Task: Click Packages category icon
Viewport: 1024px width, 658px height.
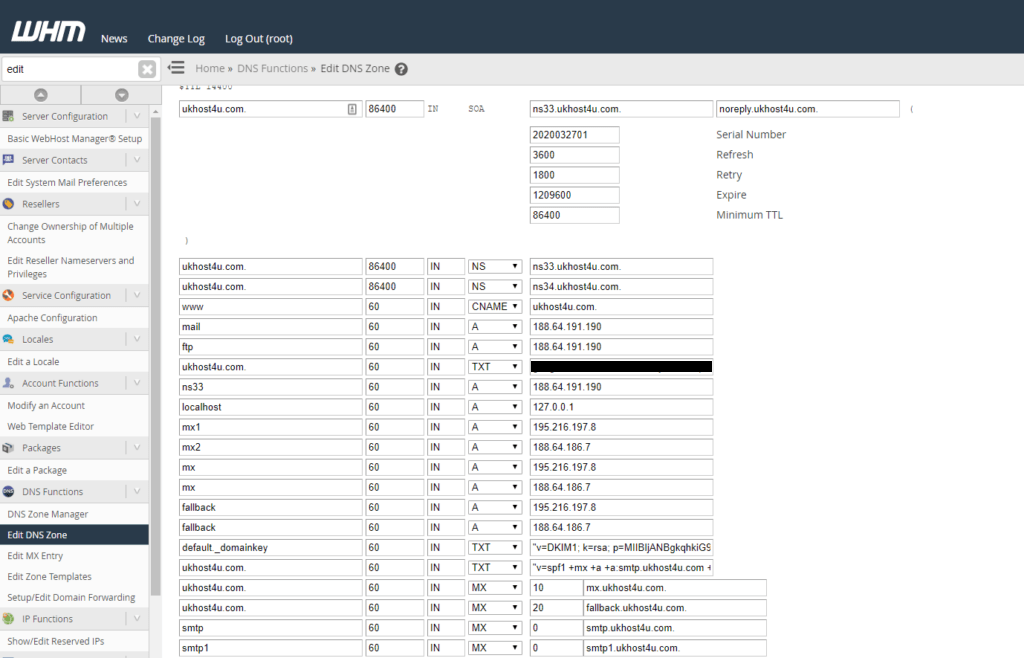Action: [x=8, y=448]
